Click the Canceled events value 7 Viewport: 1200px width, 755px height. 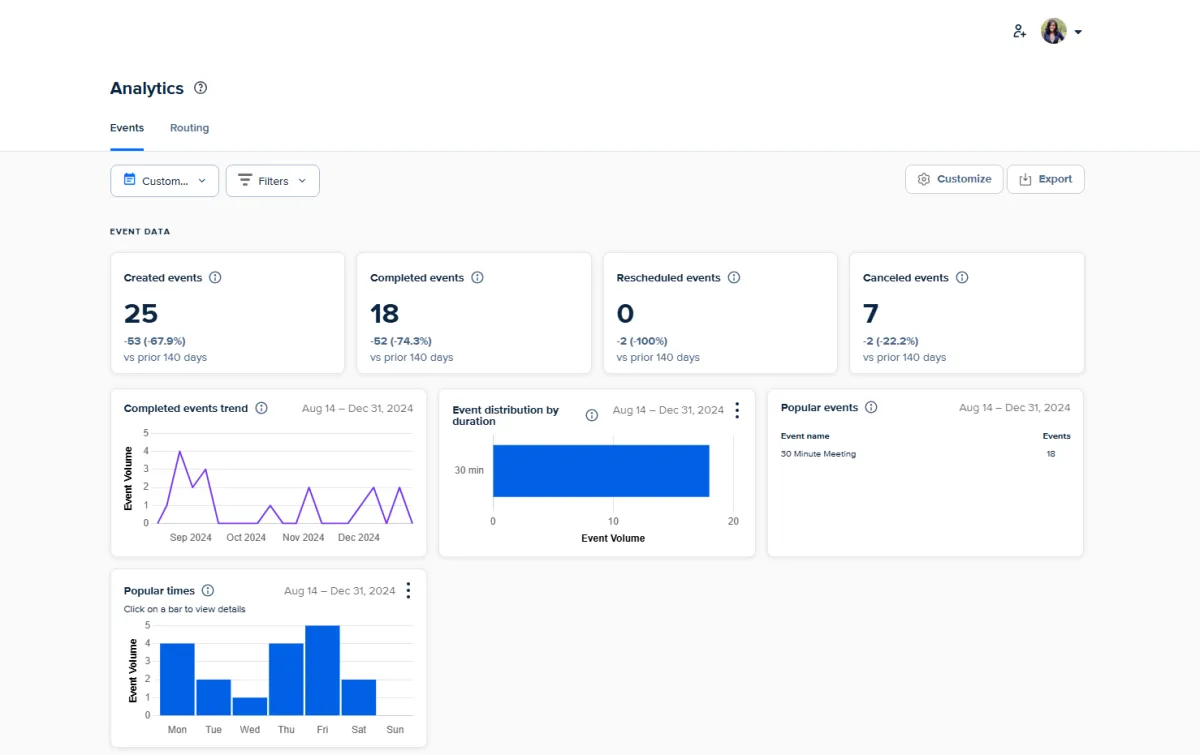[871, 313]
